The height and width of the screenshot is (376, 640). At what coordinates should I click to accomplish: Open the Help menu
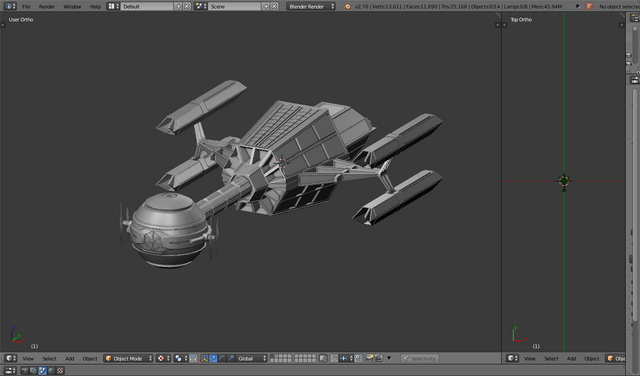pyautogui.click(x=95, y=7)
